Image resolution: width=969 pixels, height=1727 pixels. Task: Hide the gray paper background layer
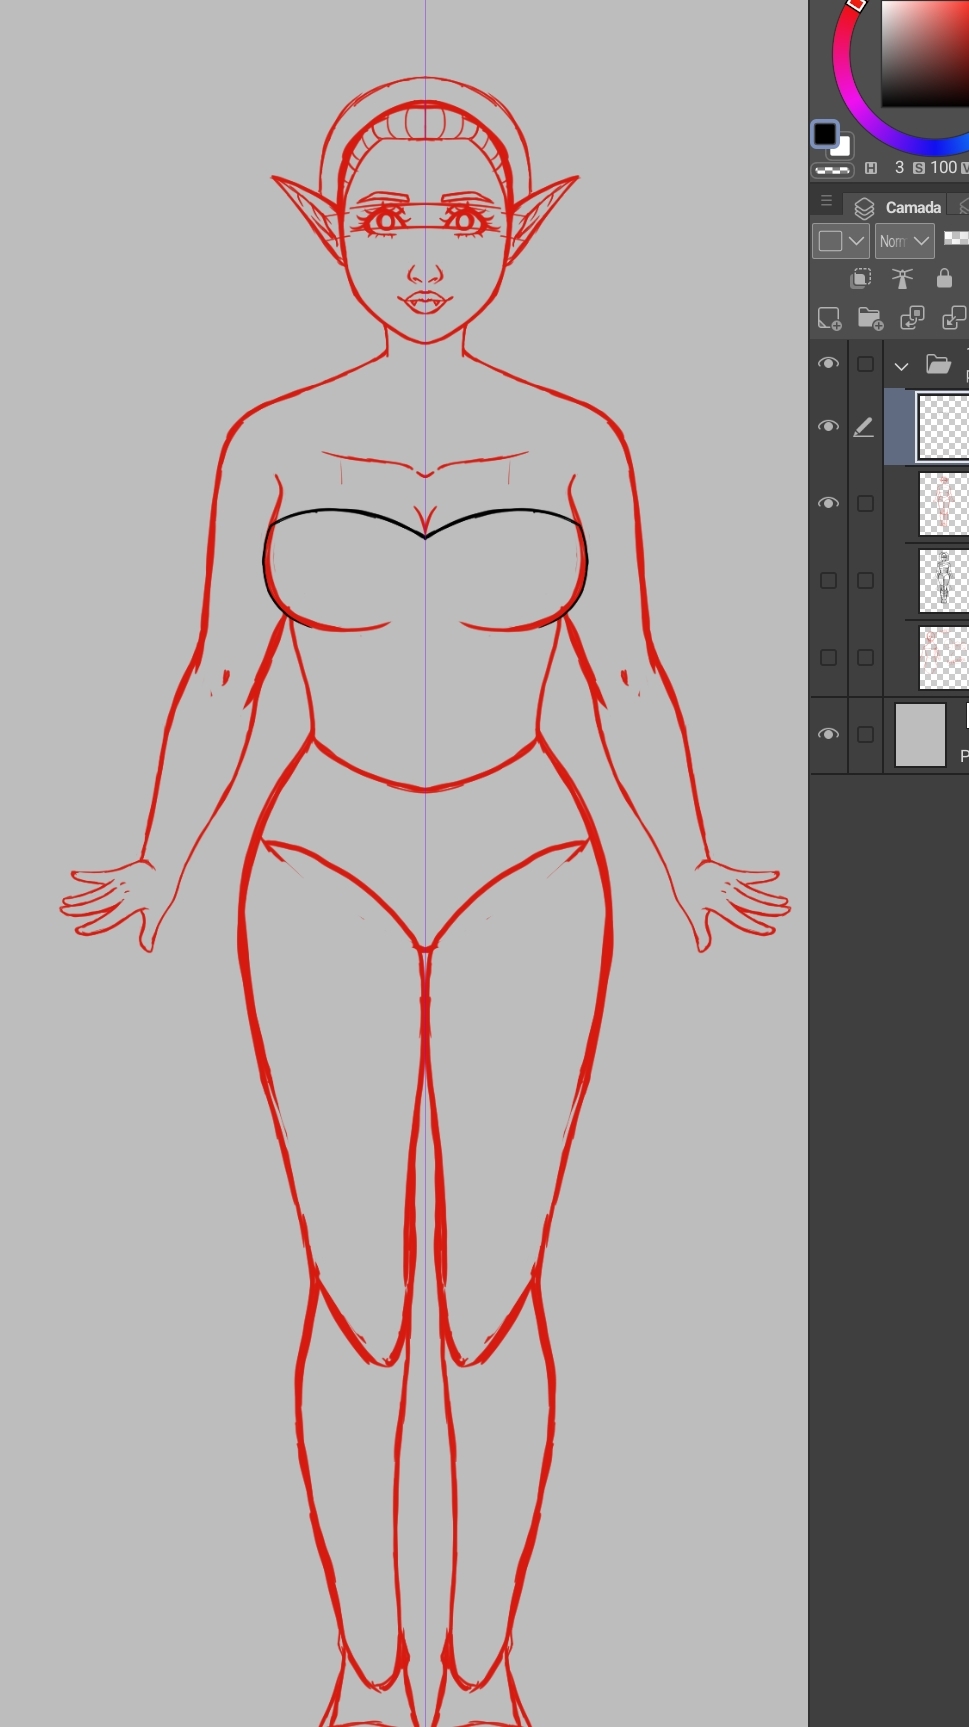pyautogui.click(x=828, y=735)
